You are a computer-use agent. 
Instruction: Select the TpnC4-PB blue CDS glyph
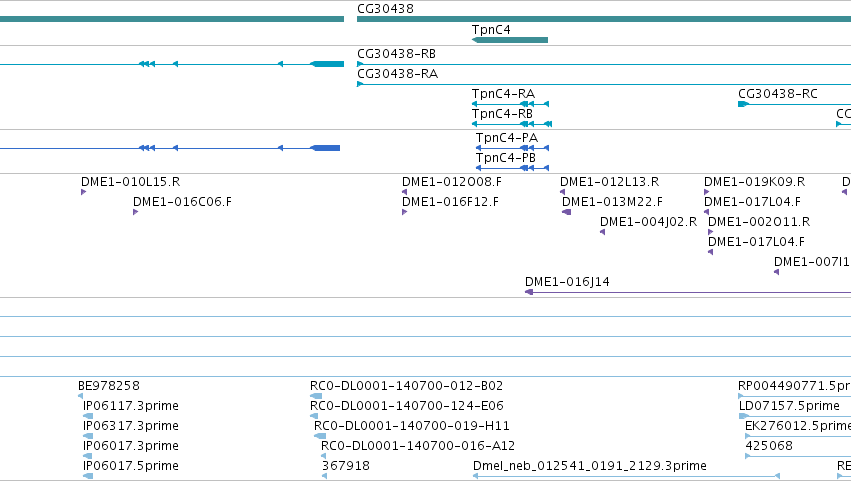(512, 168)
